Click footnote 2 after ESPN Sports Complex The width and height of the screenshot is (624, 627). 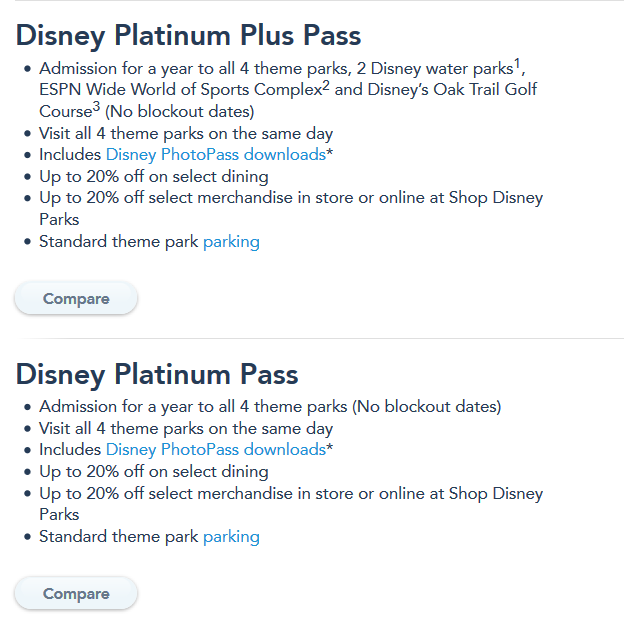point(326,85)
